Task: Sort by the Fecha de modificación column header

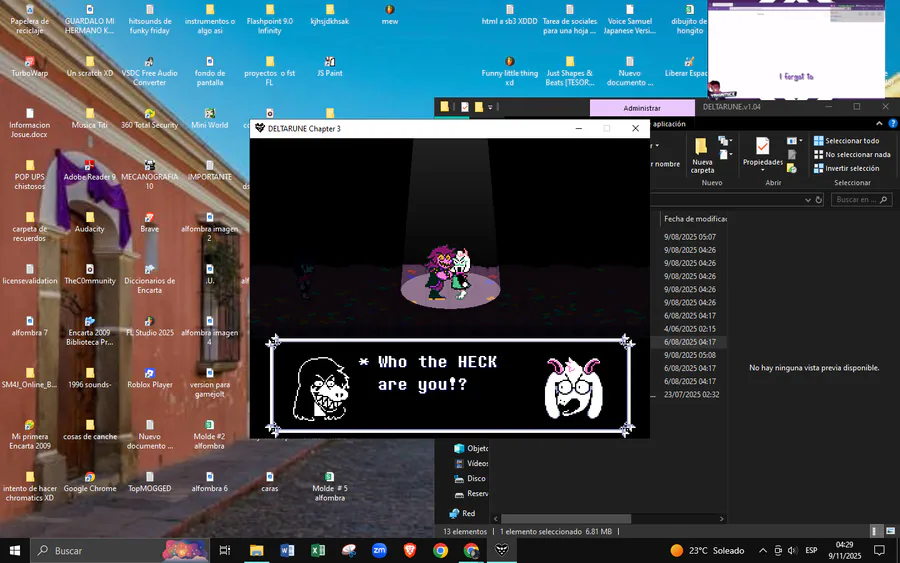Action: pyautogui.click(x=695, y=219)
